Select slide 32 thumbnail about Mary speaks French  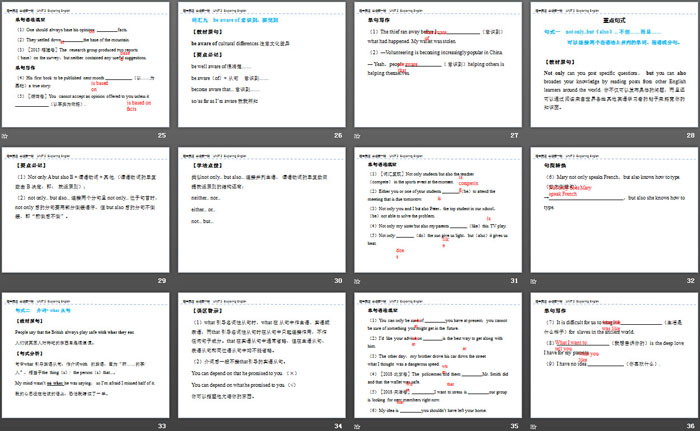click(614, 210)
